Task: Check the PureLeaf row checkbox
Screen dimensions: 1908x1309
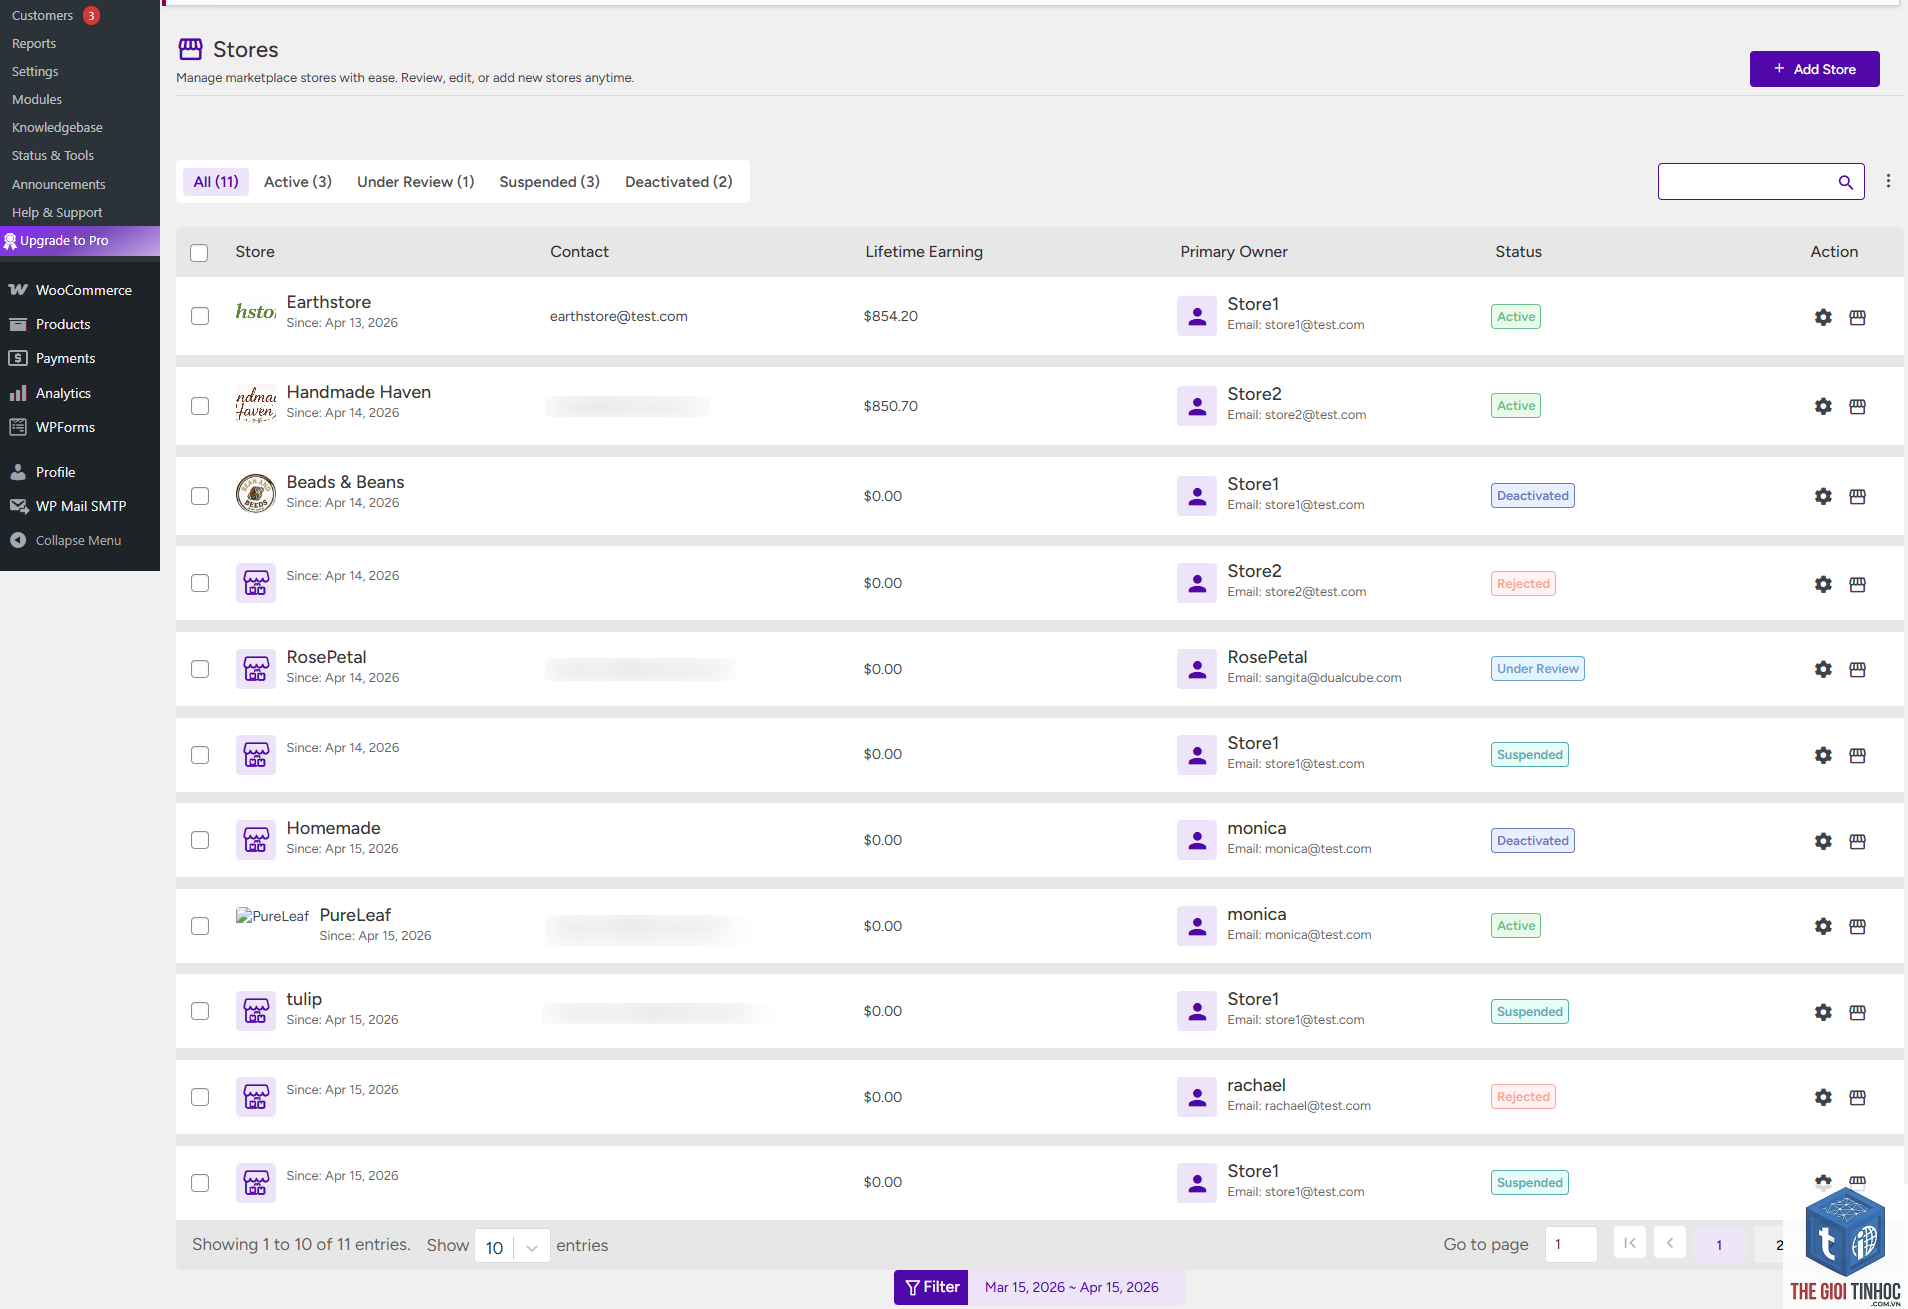Action: pyautogui.click(x=200, y=926)
